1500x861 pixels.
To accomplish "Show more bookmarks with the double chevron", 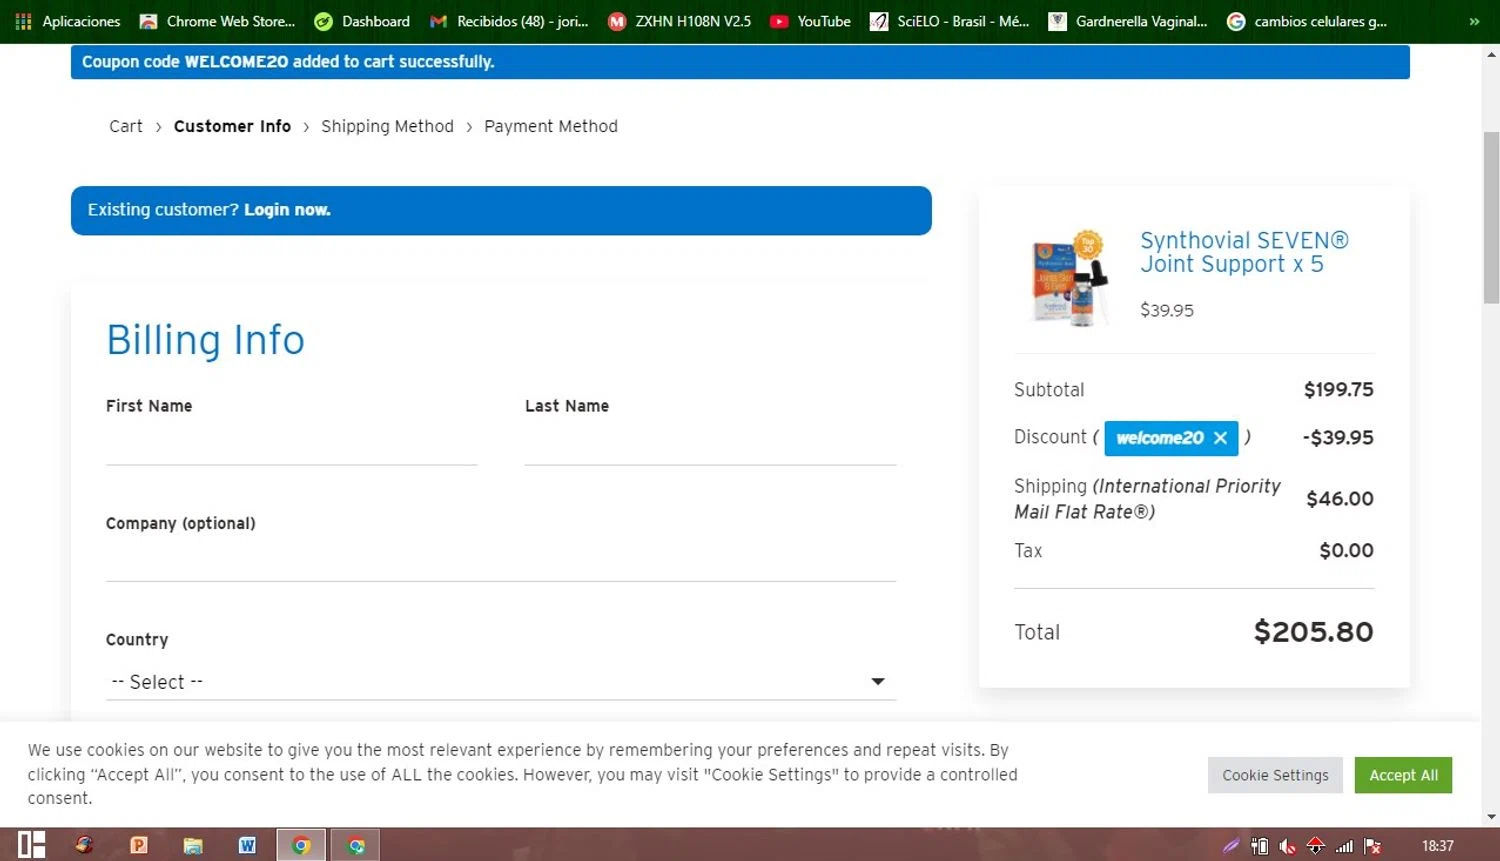I will [x=1474, y=21].
